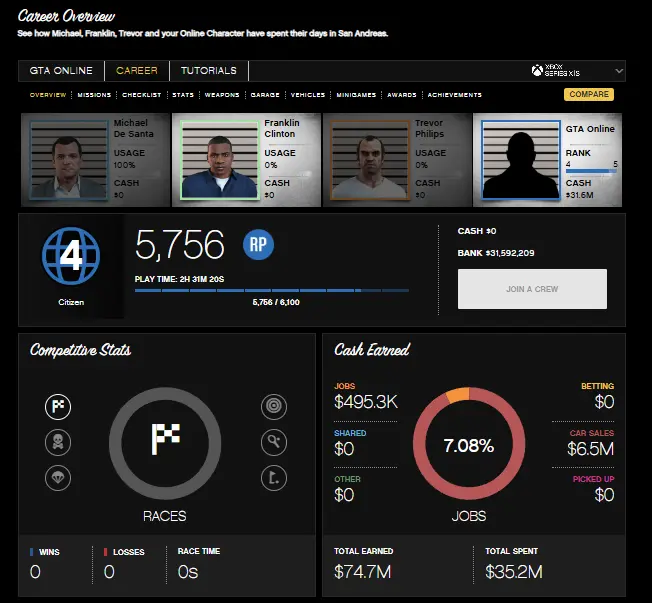Select the GTA Online character card

click(549, 160)
